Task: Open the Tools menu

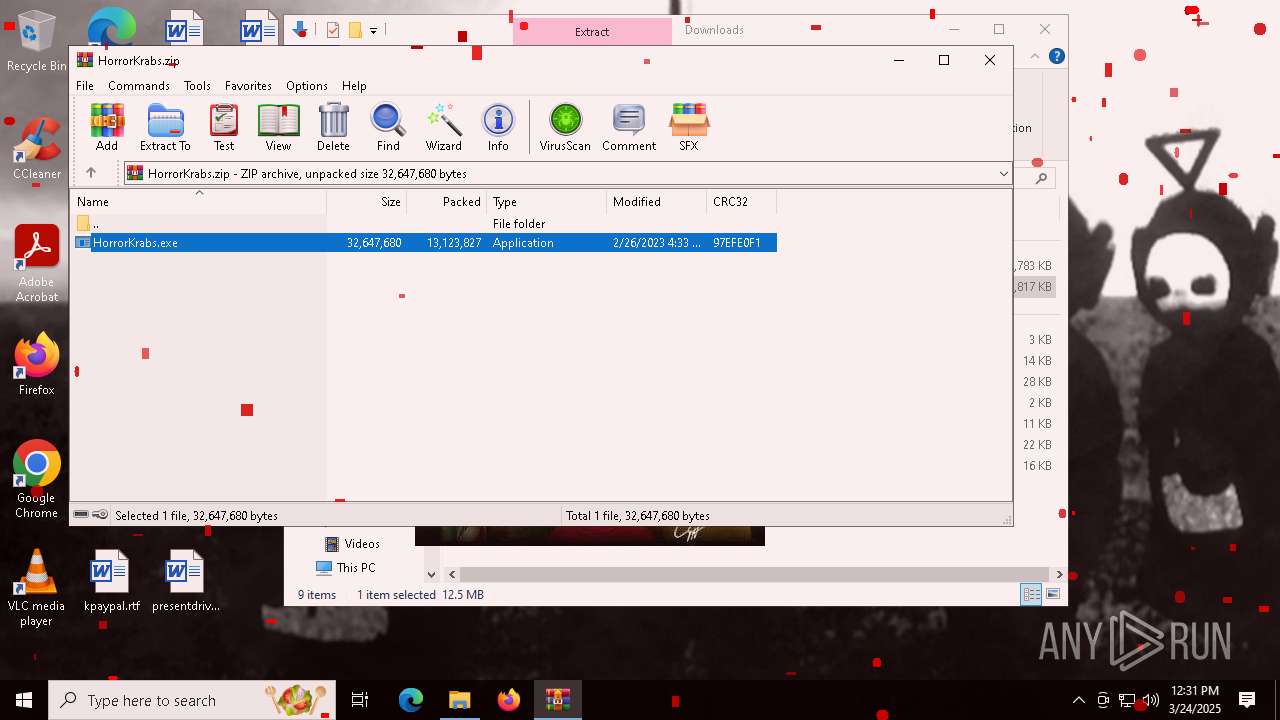Action: pyautogui.click(x=197, y=86)
